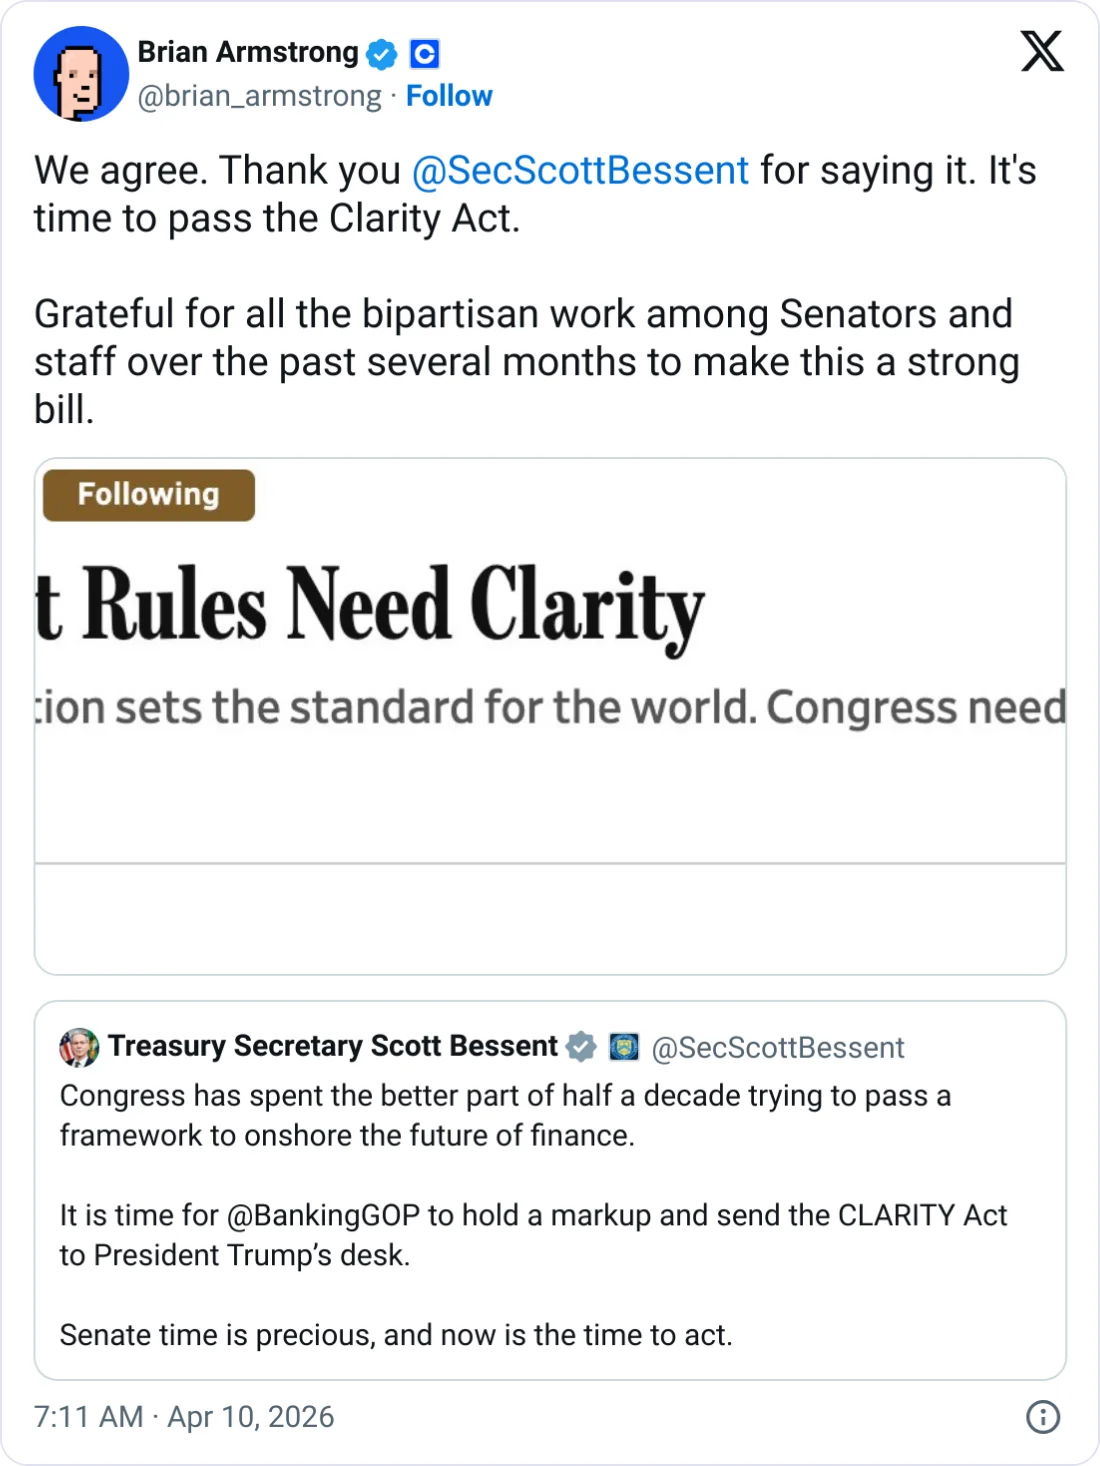
Task: Click the 'Grateful for all the bipartisan work' paragraph
Action: (x=526, y=362)
